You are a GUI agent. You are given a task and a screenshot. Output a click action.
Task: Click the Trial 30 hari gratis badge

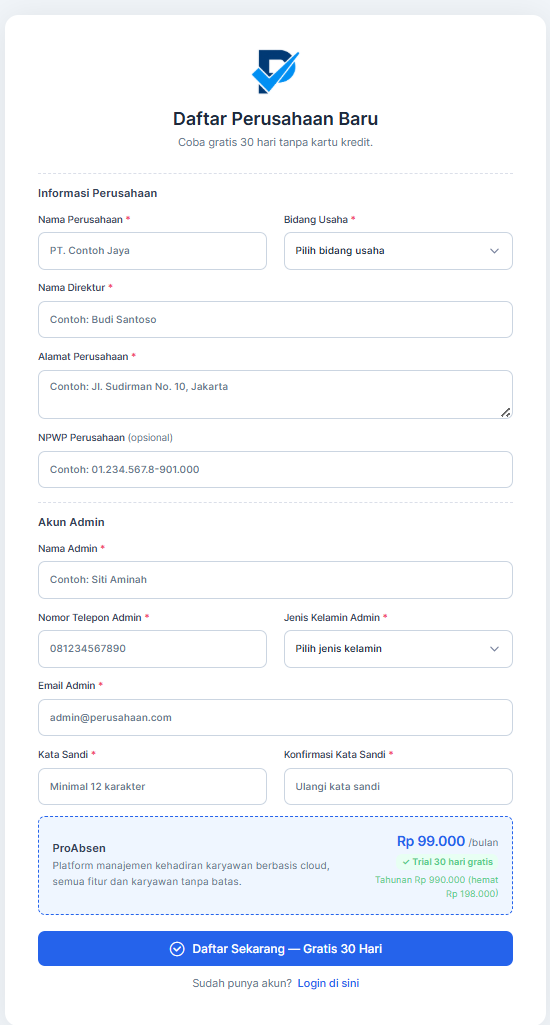pyautogui.click(x=447, y=862)
